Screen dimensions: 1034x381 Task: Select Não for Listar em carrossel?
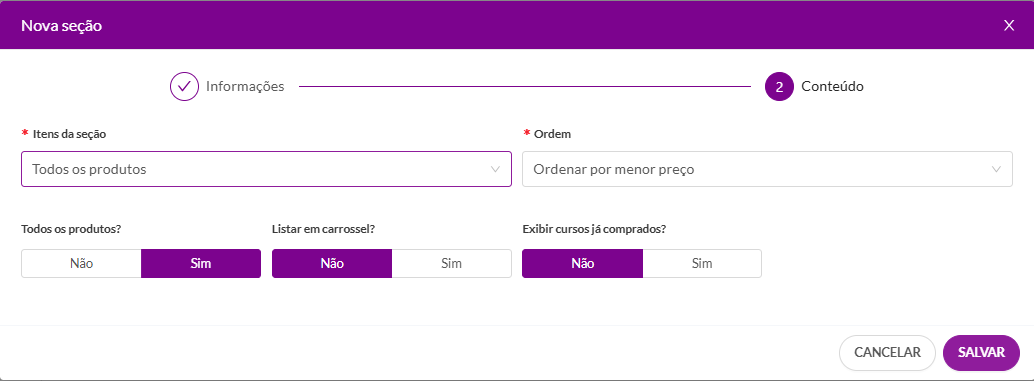[x=332, y=264]
